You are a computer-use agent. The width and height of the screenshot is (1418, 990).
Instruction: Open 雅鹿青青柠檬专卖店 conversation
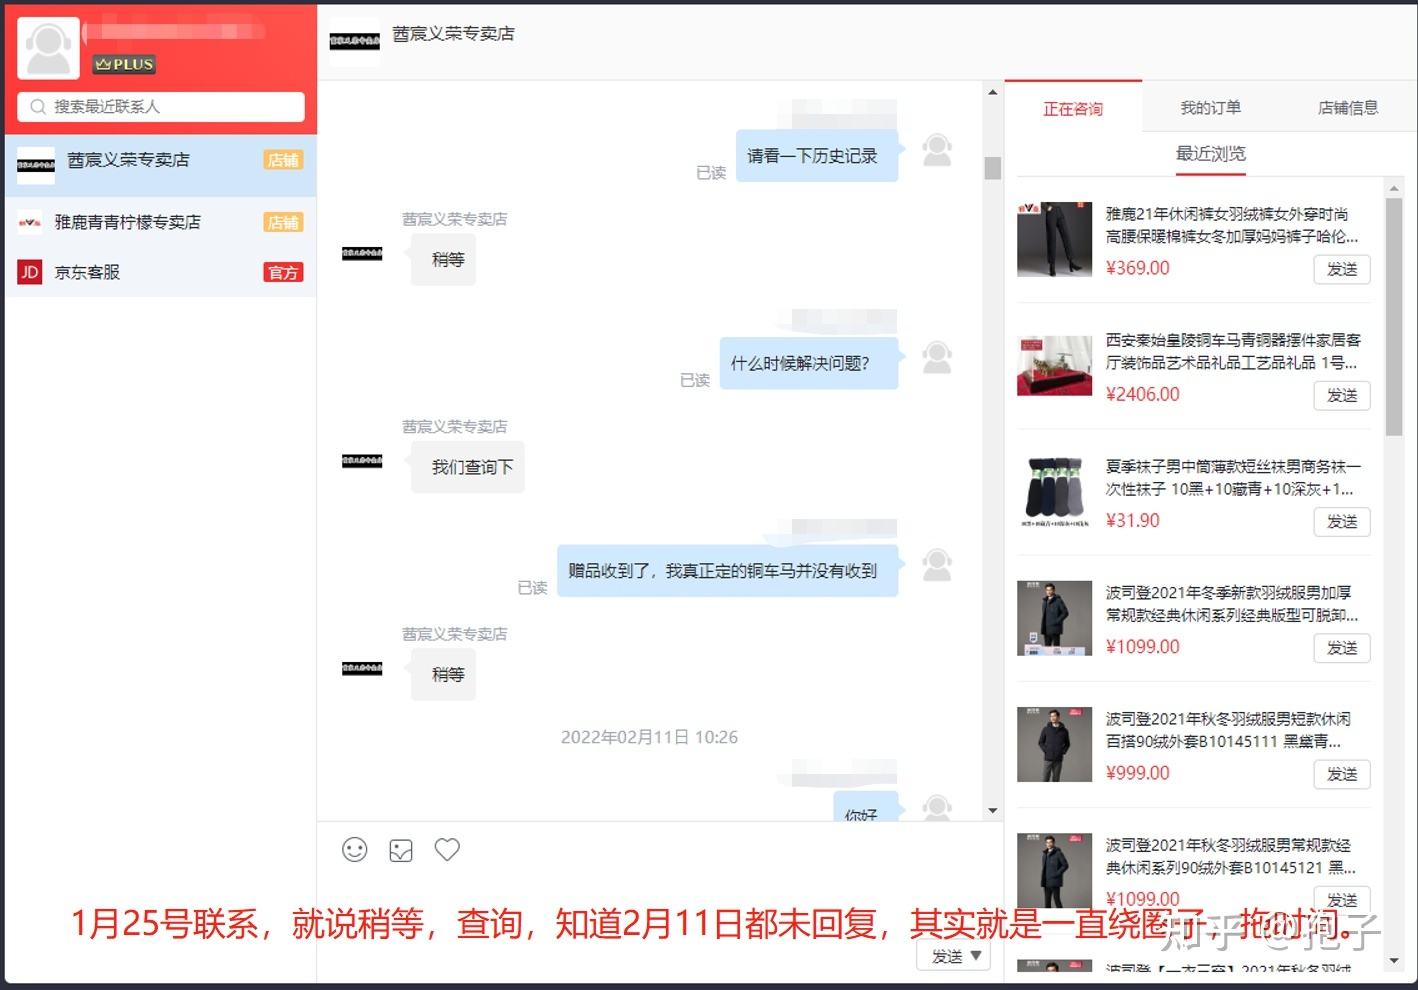(x=161, y=222)
